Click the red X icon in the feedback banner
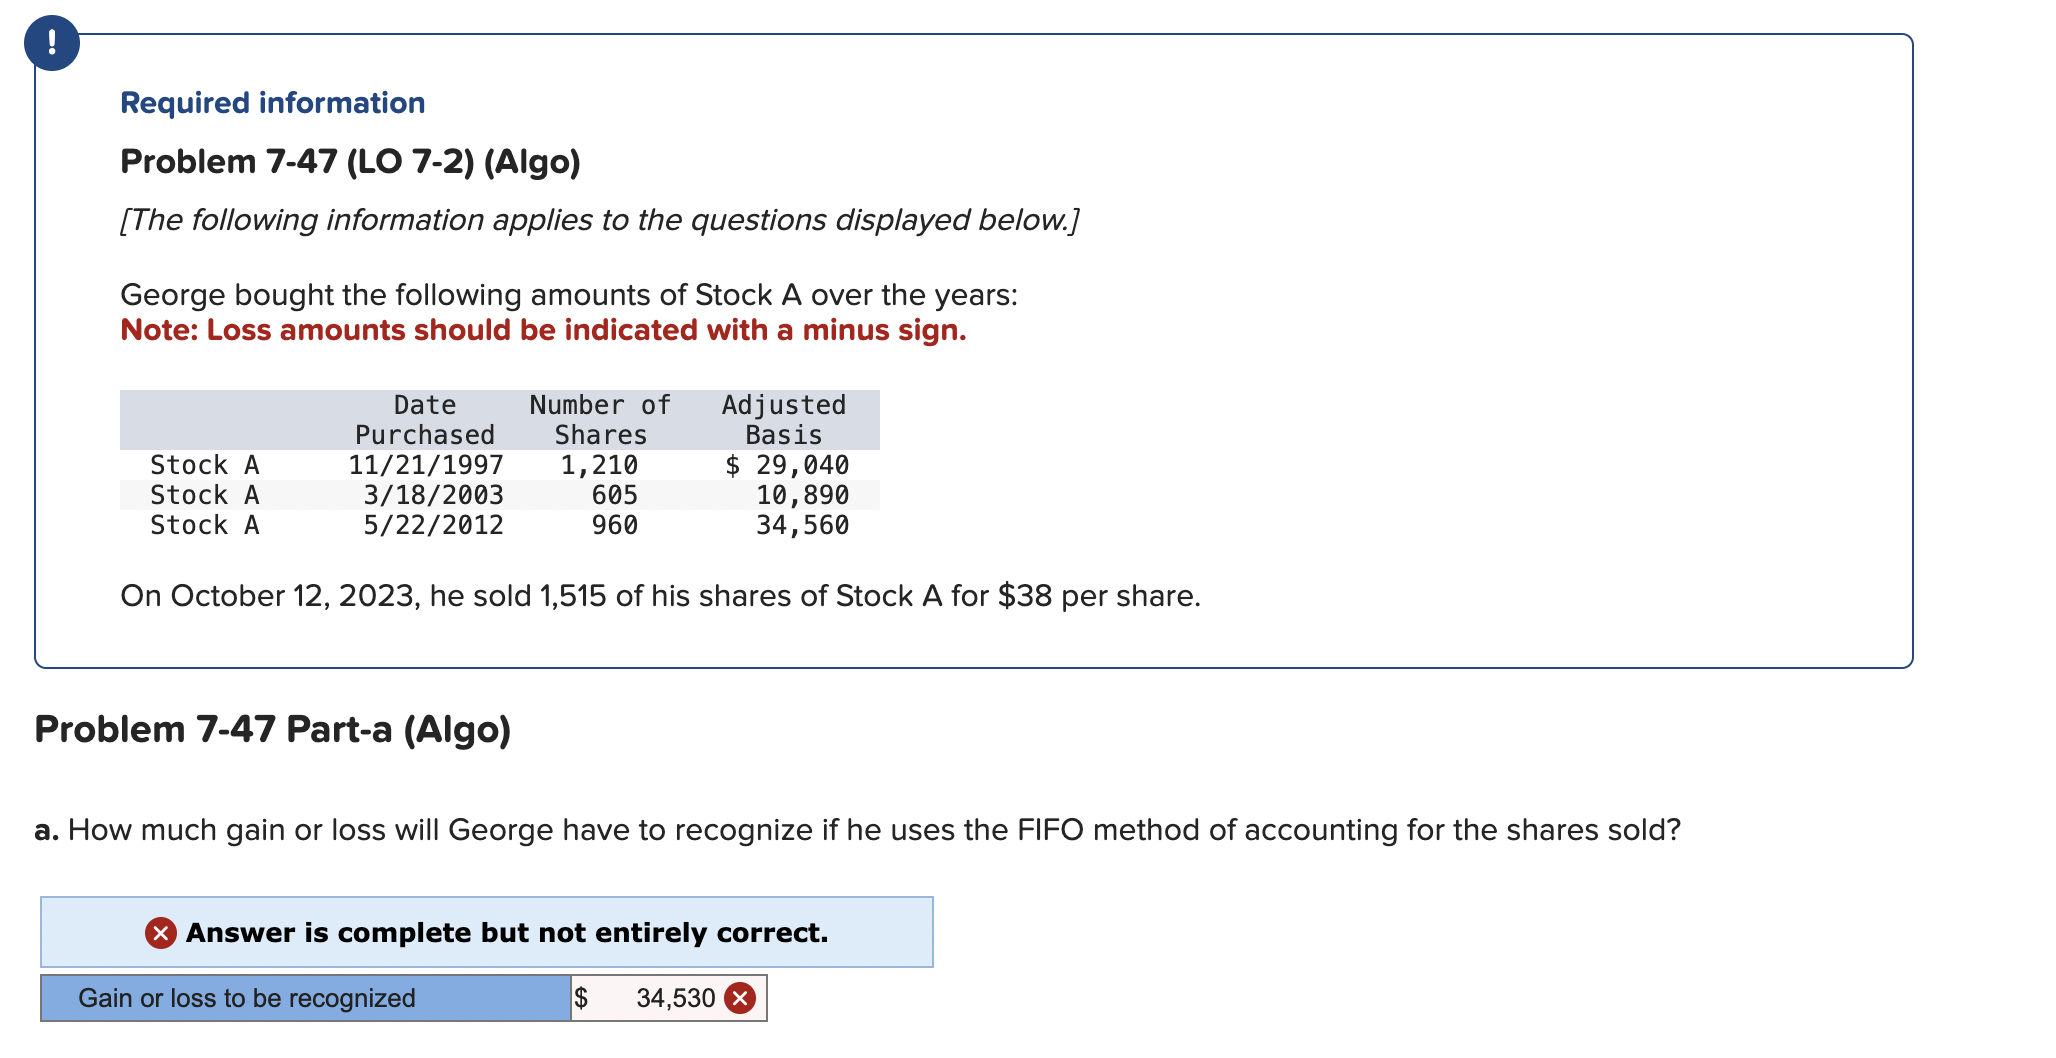The image size is (2056, 1058). [x=160, y=932]
